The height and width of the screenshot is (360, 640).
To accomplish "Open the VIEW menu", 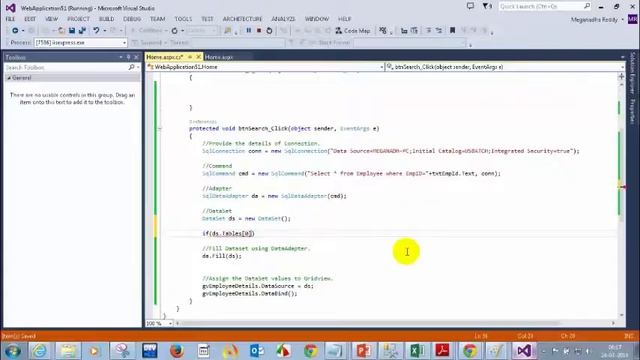I will point(51,19).
